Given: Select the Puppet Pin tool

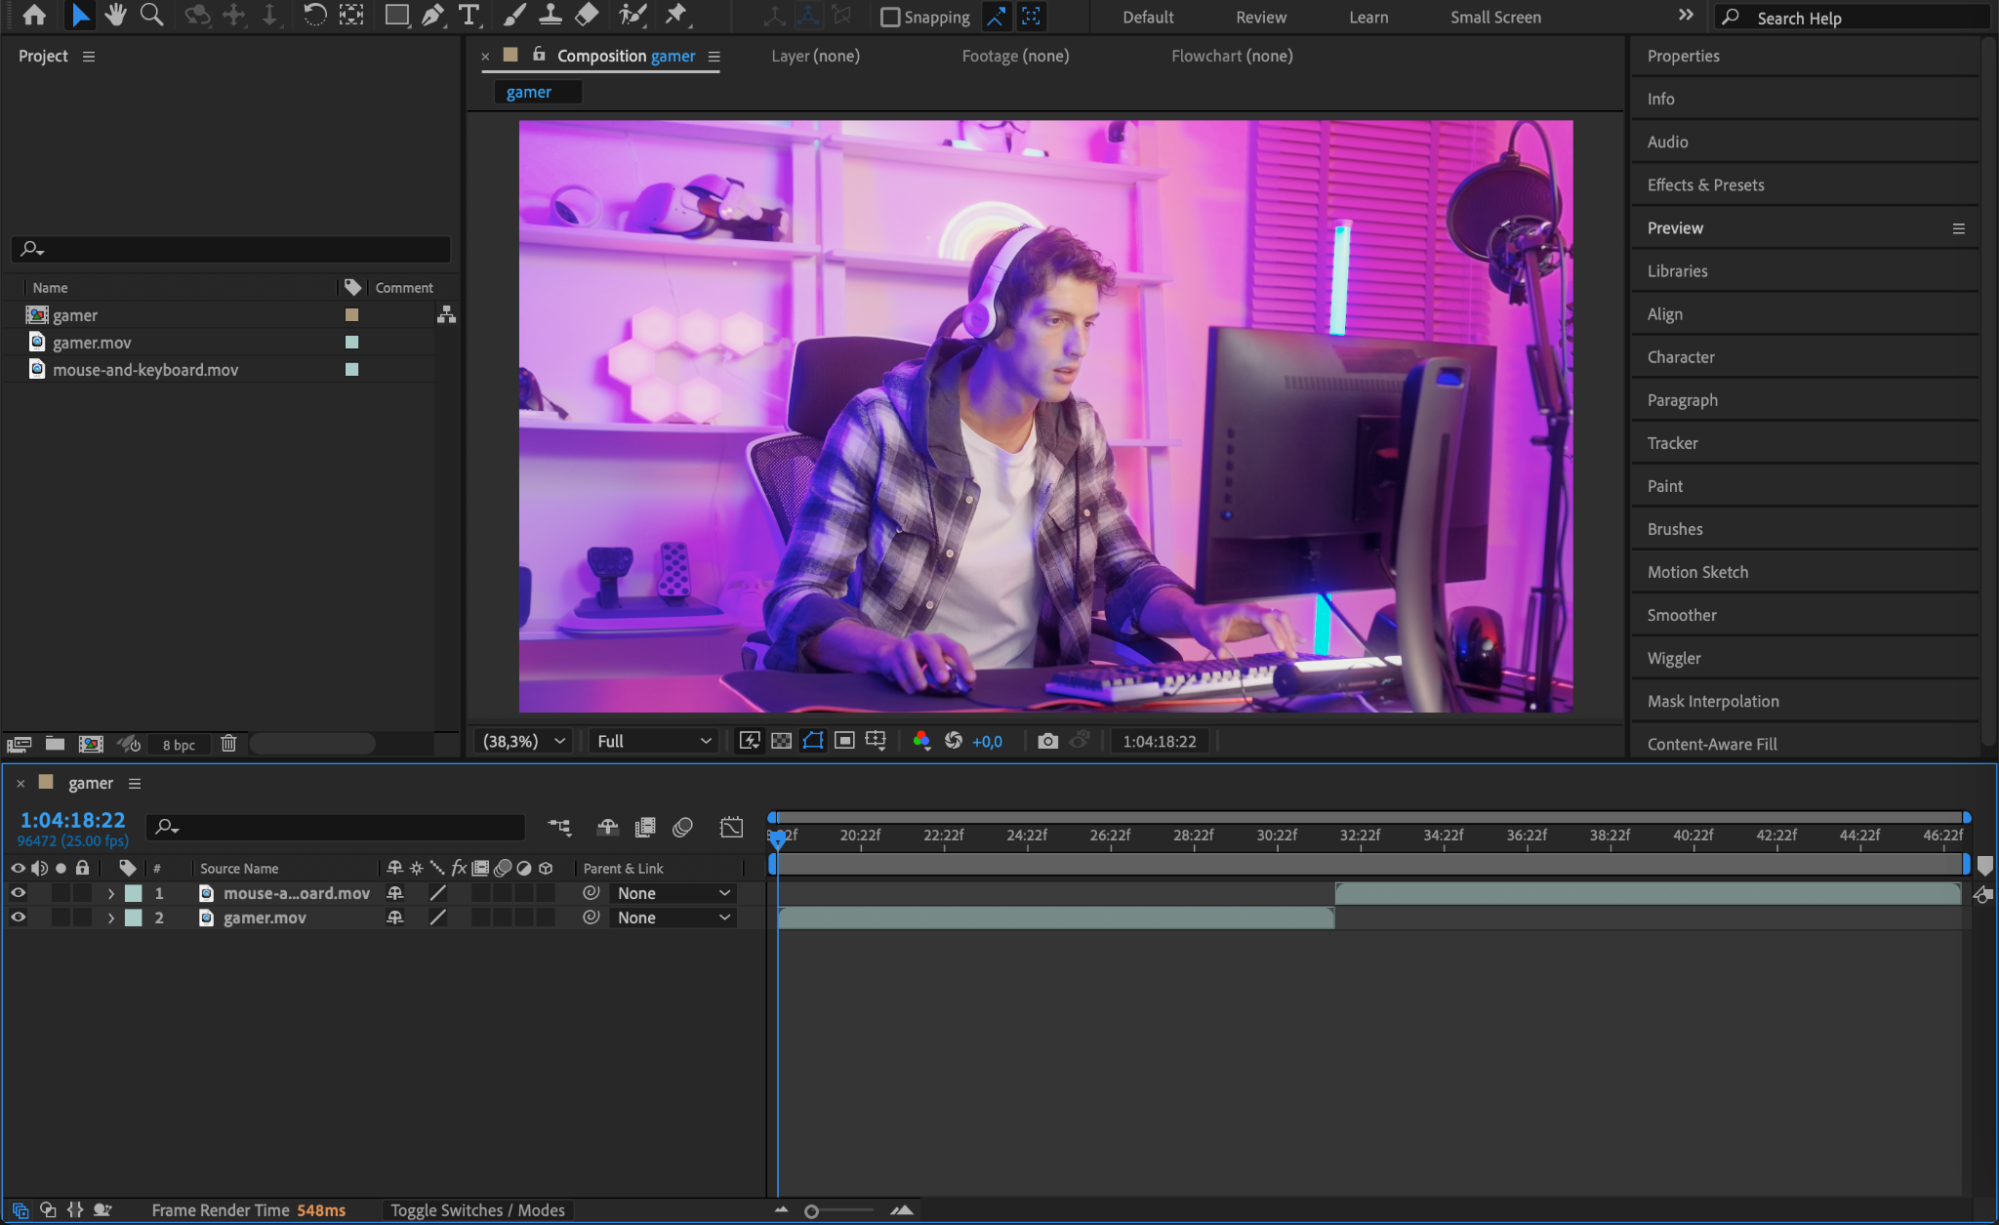Looking at the screenshot, I should [677, 15].
